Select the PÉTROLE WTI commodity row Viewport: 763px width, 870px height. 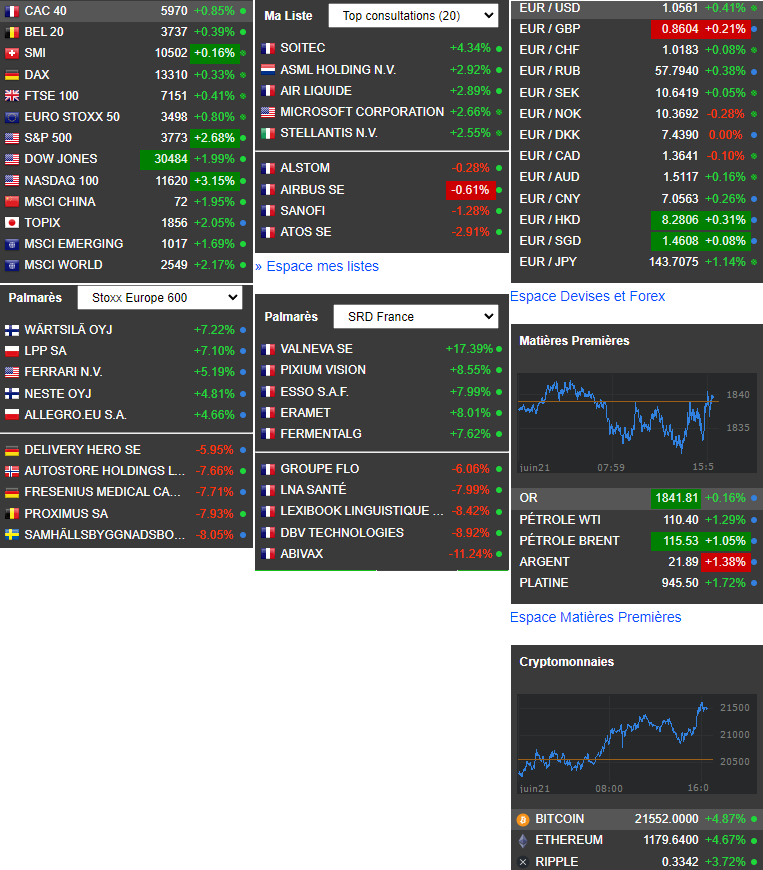pos(636,520)
